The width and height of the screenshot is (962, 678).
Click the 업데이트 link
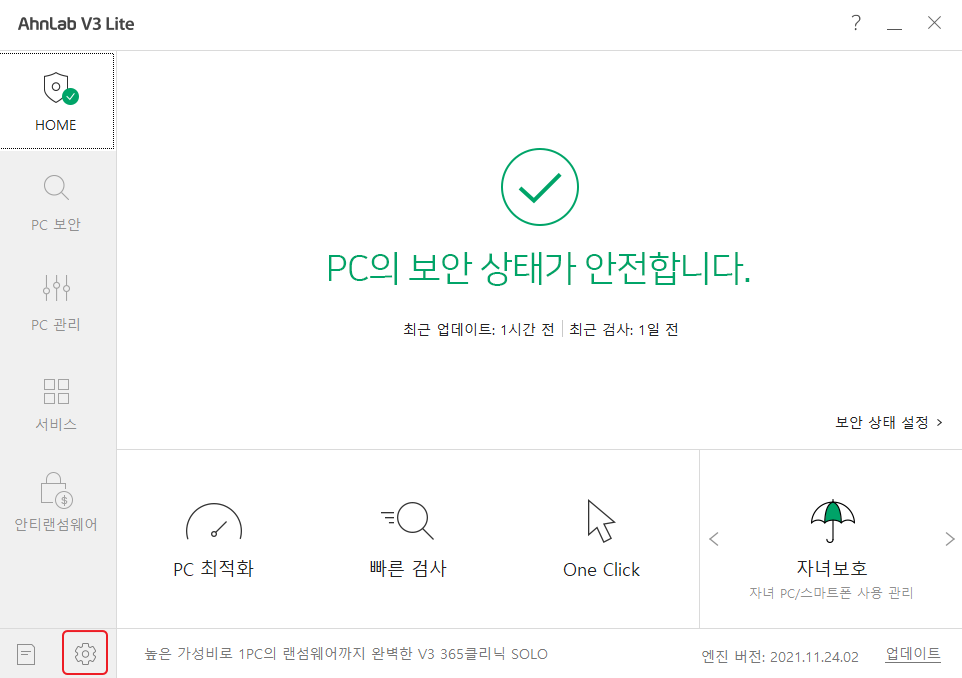[x=913, y=654]
